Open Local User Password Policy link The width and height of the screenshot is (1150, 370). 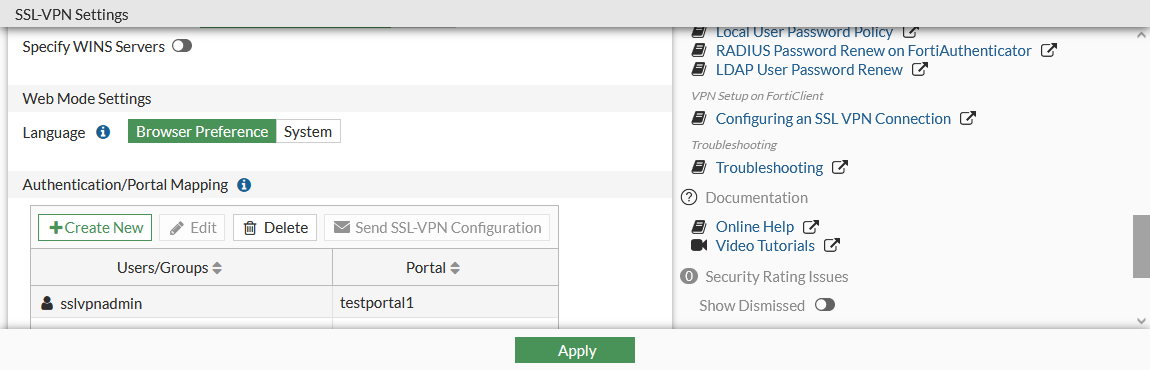tap(804, 32)
